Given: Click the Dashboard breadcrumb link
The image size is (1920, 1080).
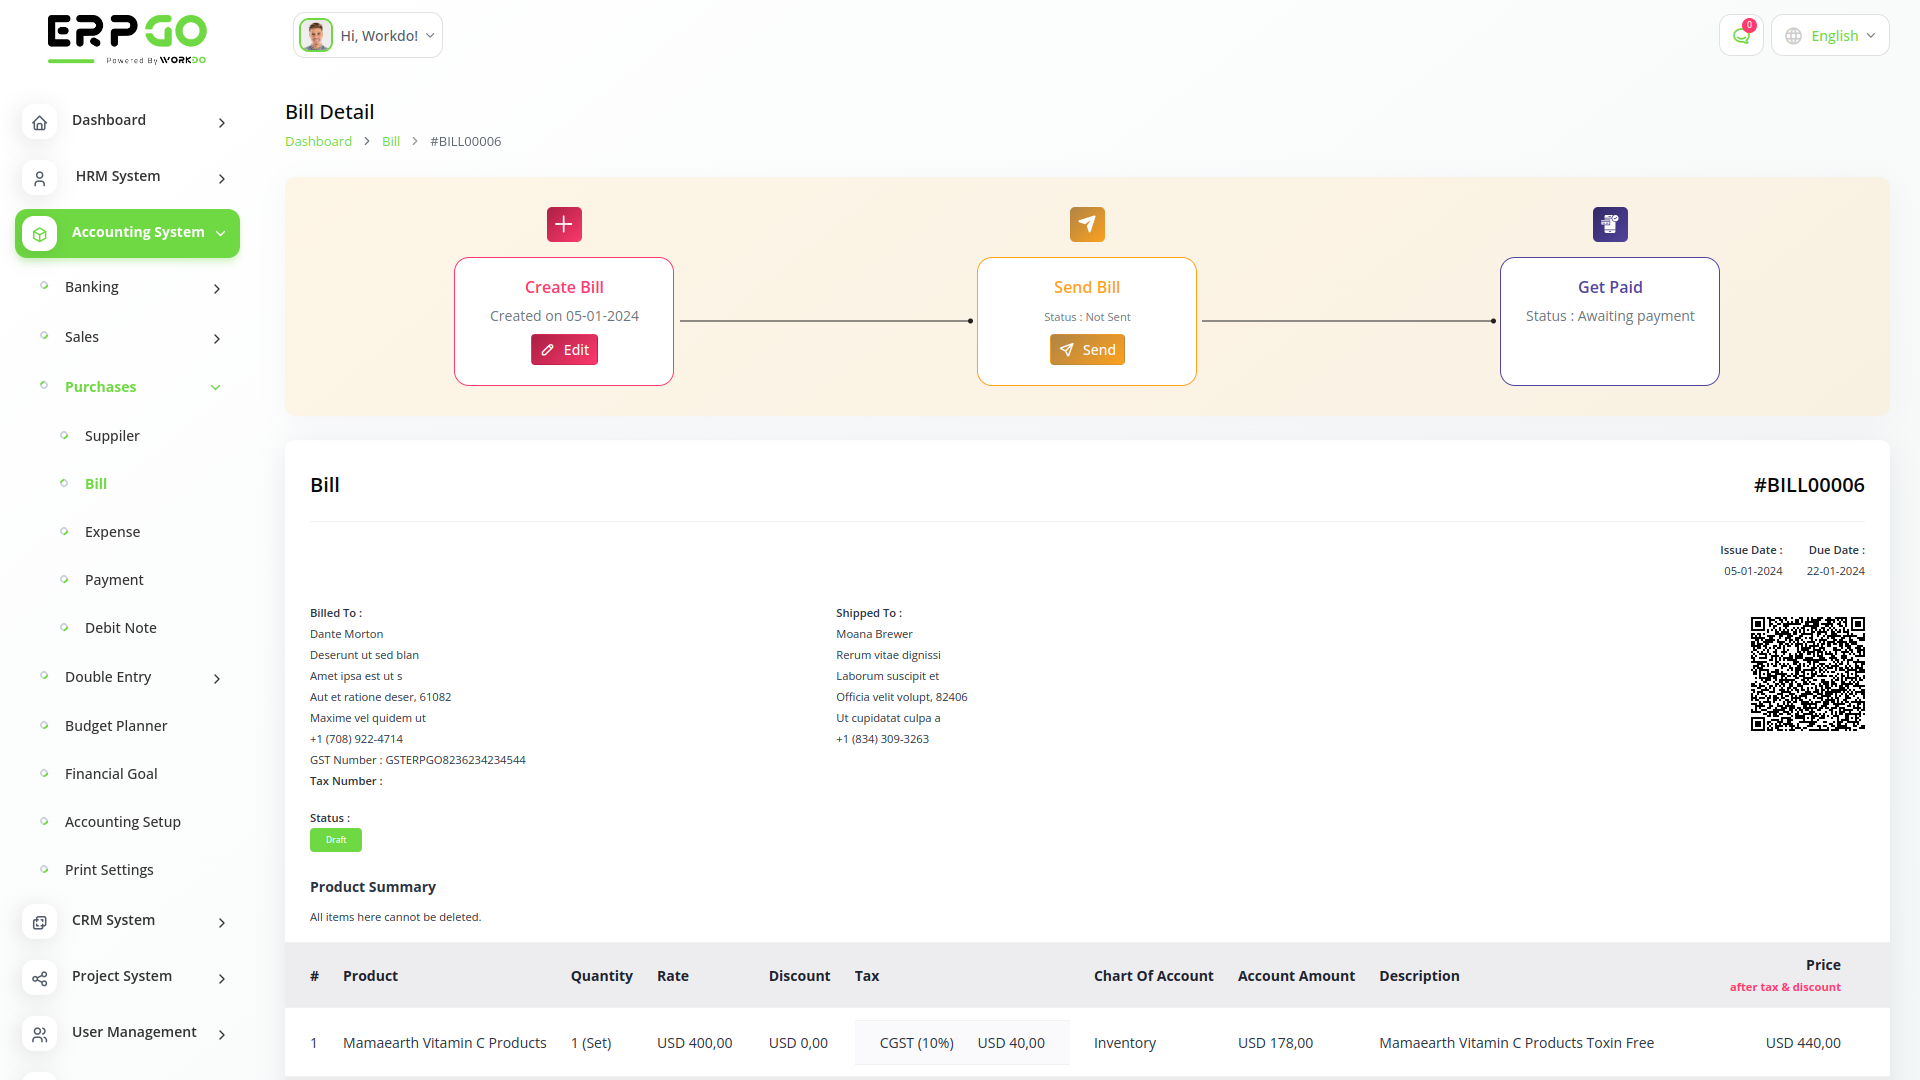Looking at the screenshot, I should tap(318, 141).
